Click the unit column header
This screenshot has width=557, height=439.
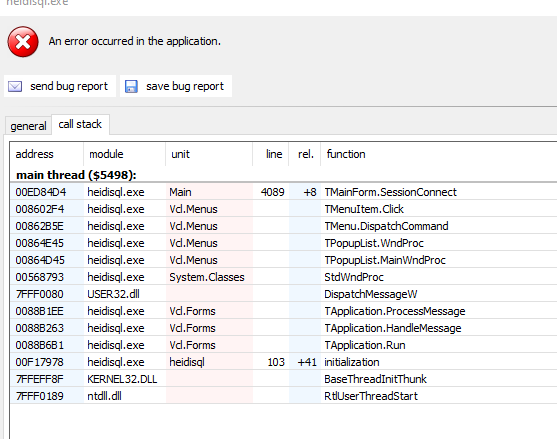[180, 154]
